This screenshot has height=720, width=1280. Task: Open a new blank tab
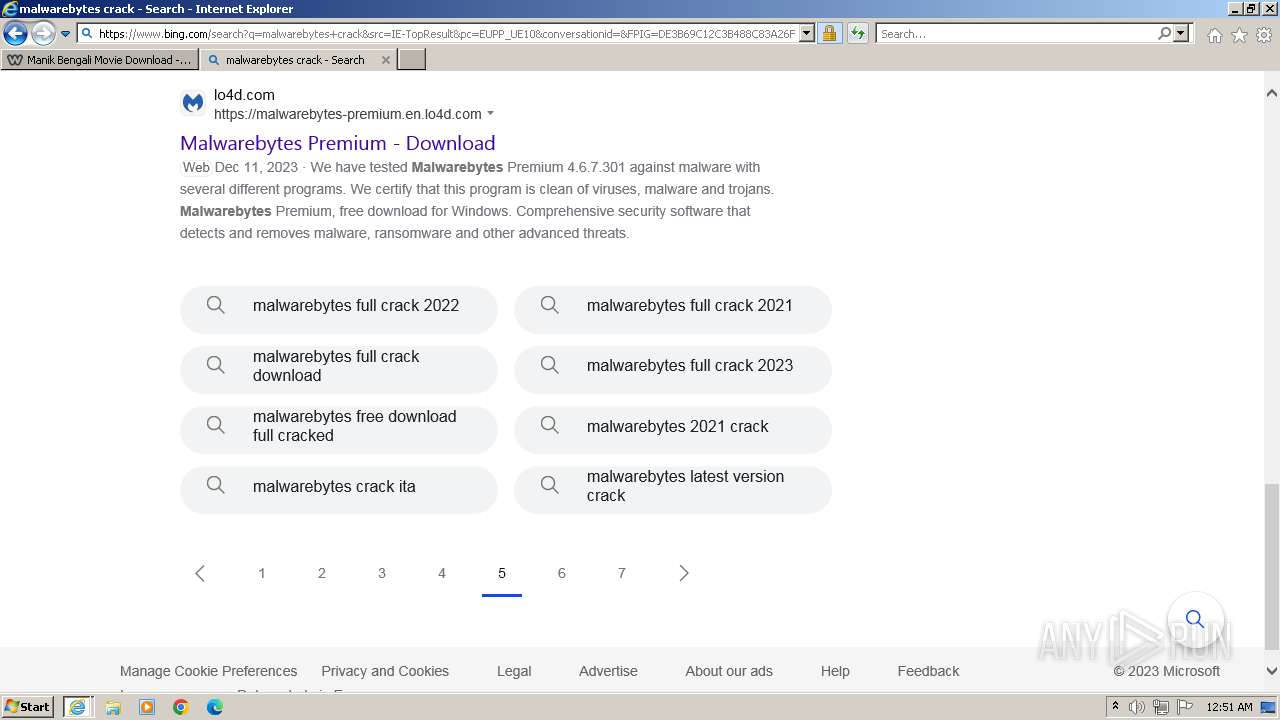click(412, 60)
